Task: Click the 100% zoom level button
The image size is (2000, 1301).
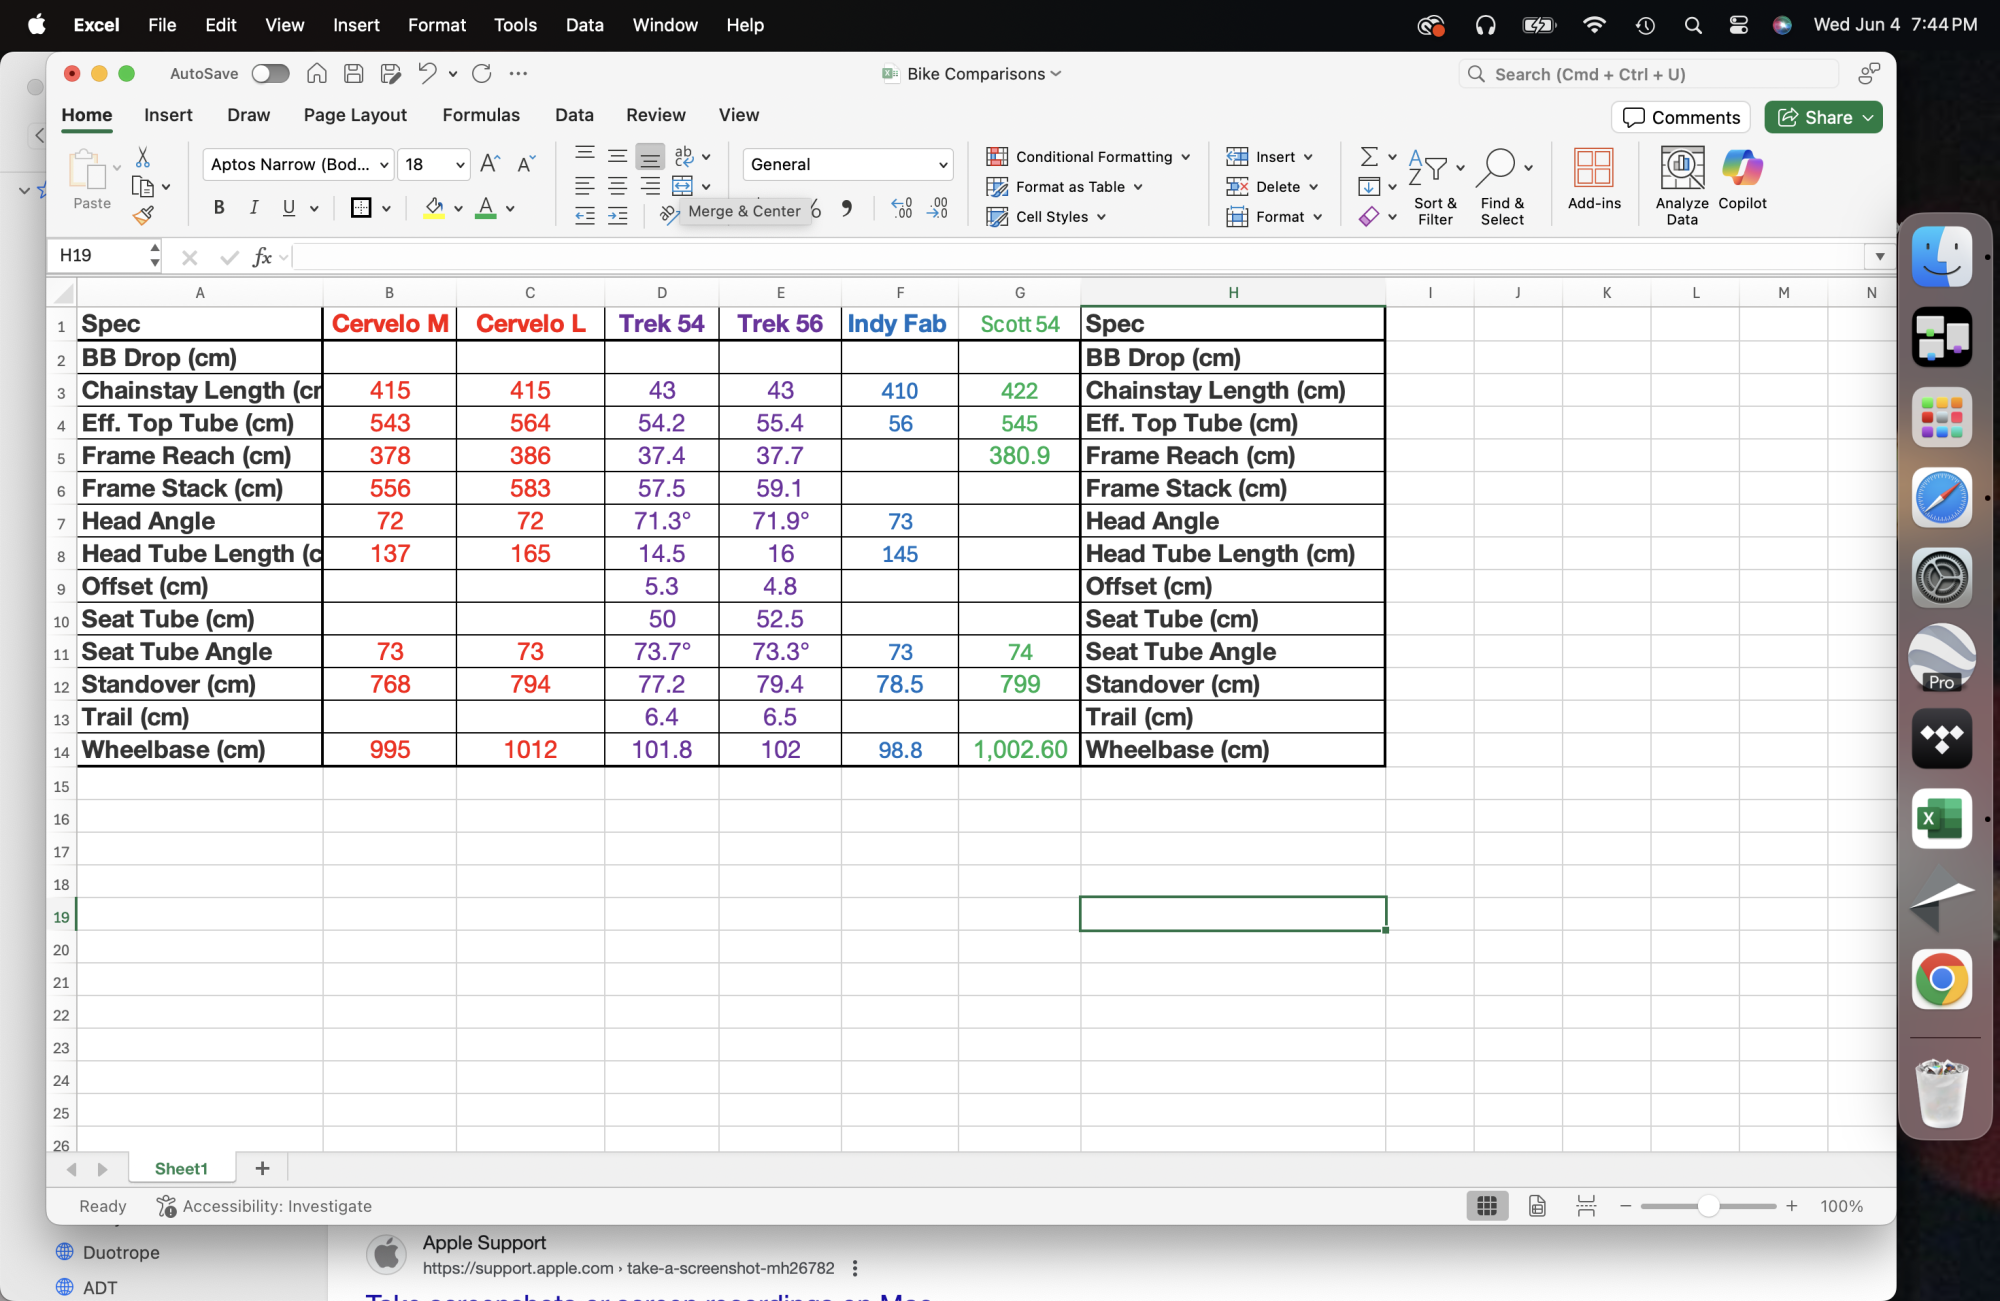Action: tap(1841, 1206)
